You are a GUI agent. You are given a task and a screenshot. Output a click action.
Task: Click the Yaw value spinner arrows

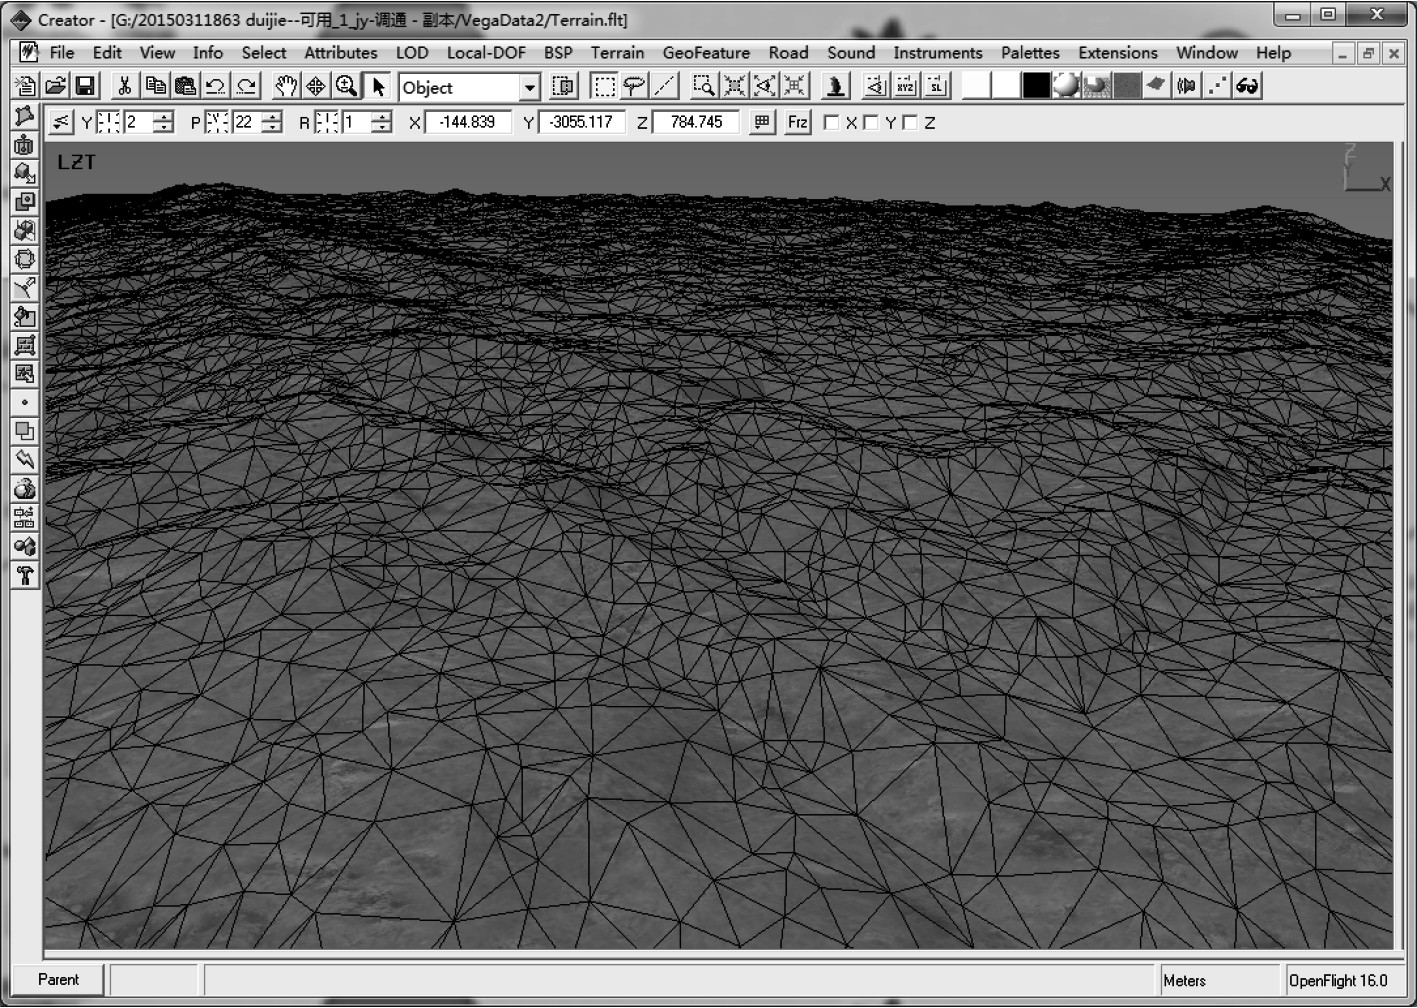(x=163, y=123)
